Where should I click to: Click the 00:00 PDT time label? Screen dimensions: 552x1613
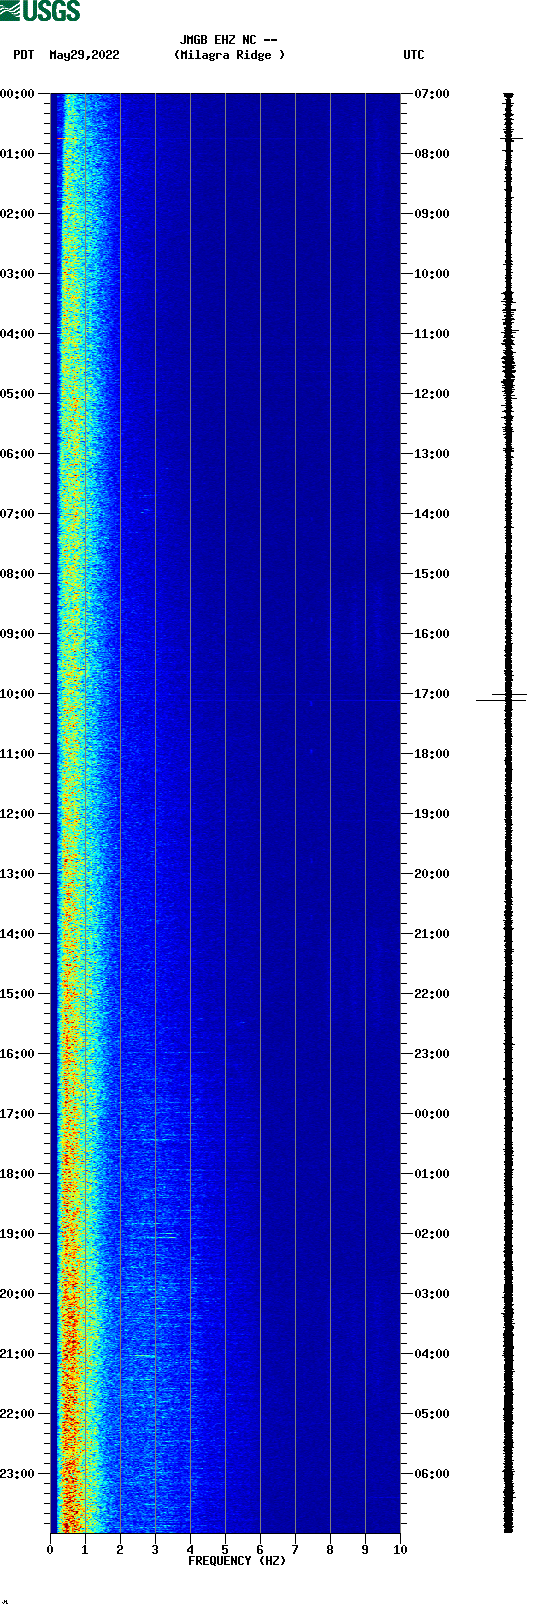pos(18,94)
